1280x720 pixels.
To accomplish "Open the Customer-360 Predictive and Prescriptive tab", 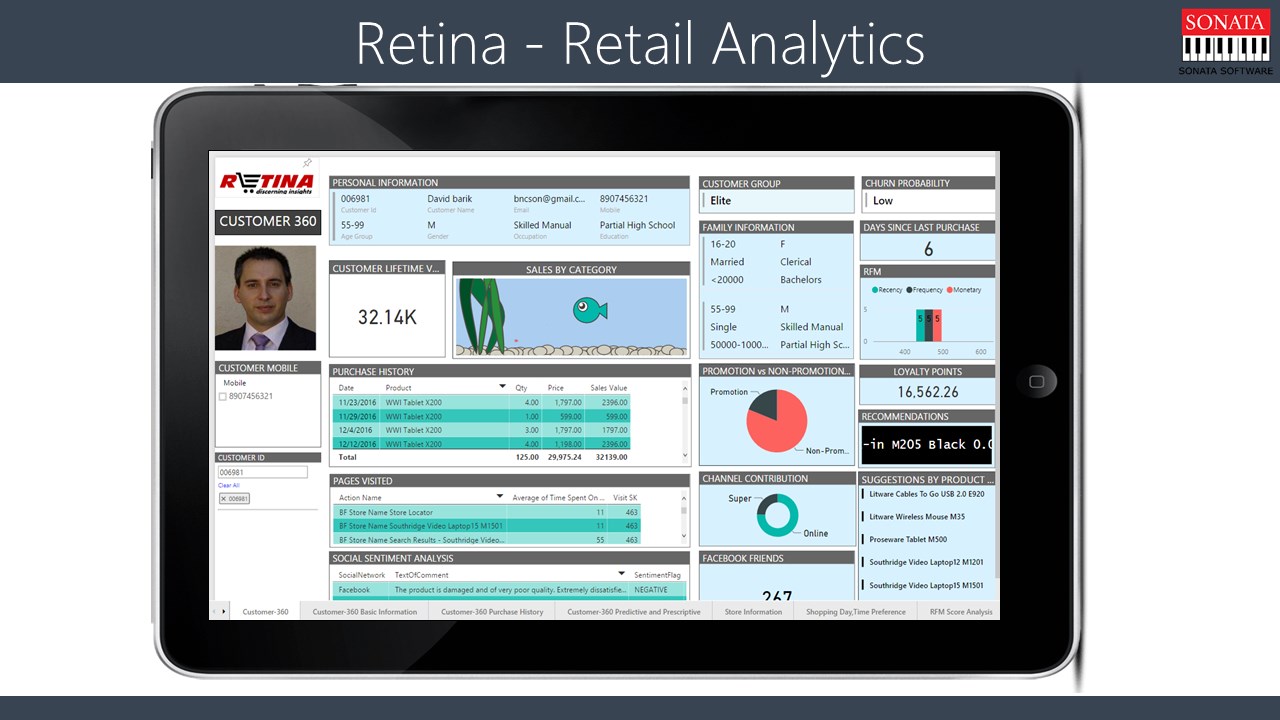I will pyautogui.click(x=634, y=611).
